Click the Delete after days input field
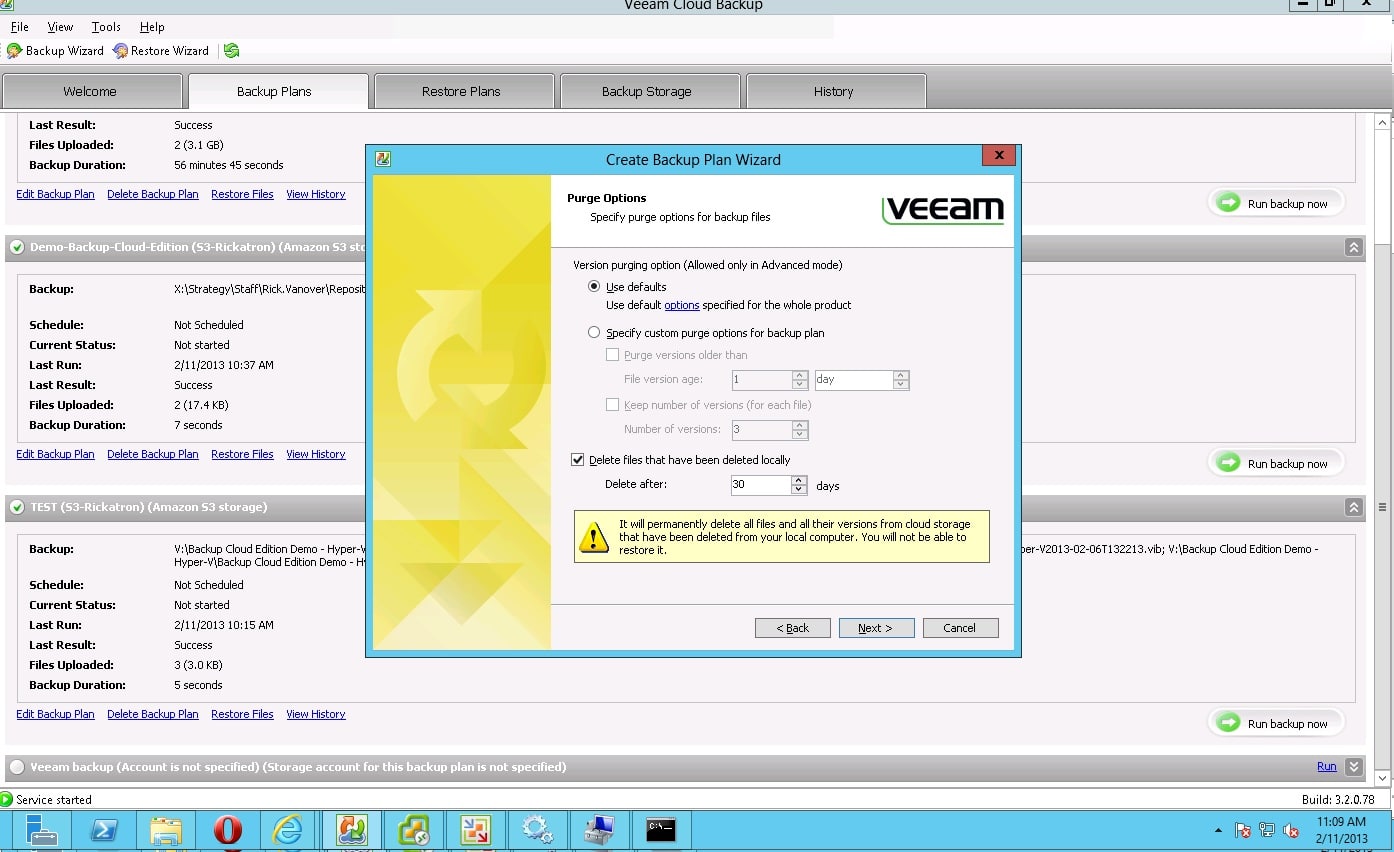Screen dimensions: 1394x852 [760, 485]
